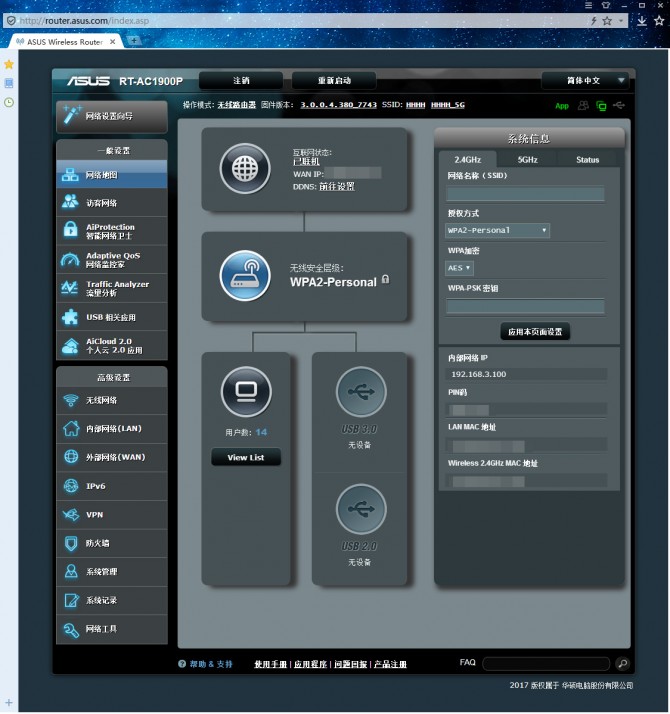Open Network Tools (网络工具) wrench icon
This screenshot has height=714, width=670.
(71, 629)
